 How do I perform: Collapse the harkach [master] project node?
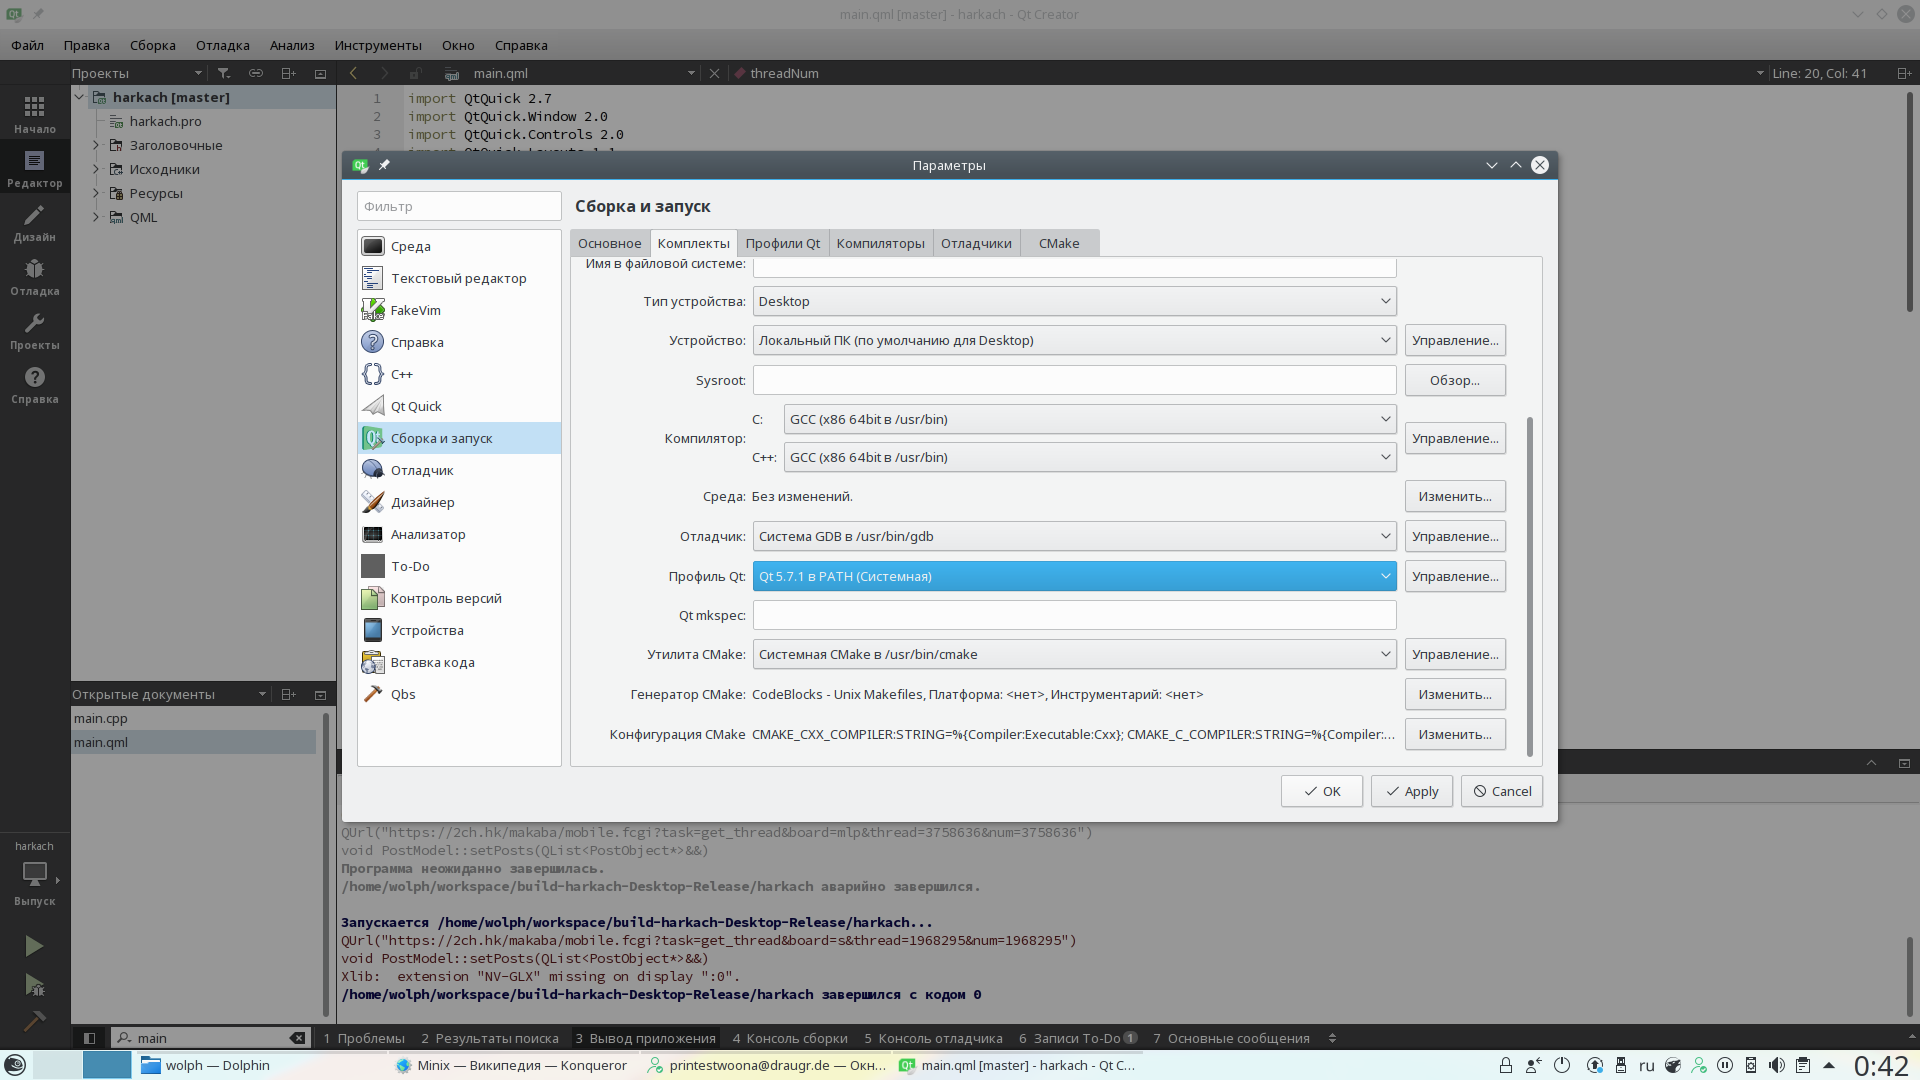pos(79,97)
